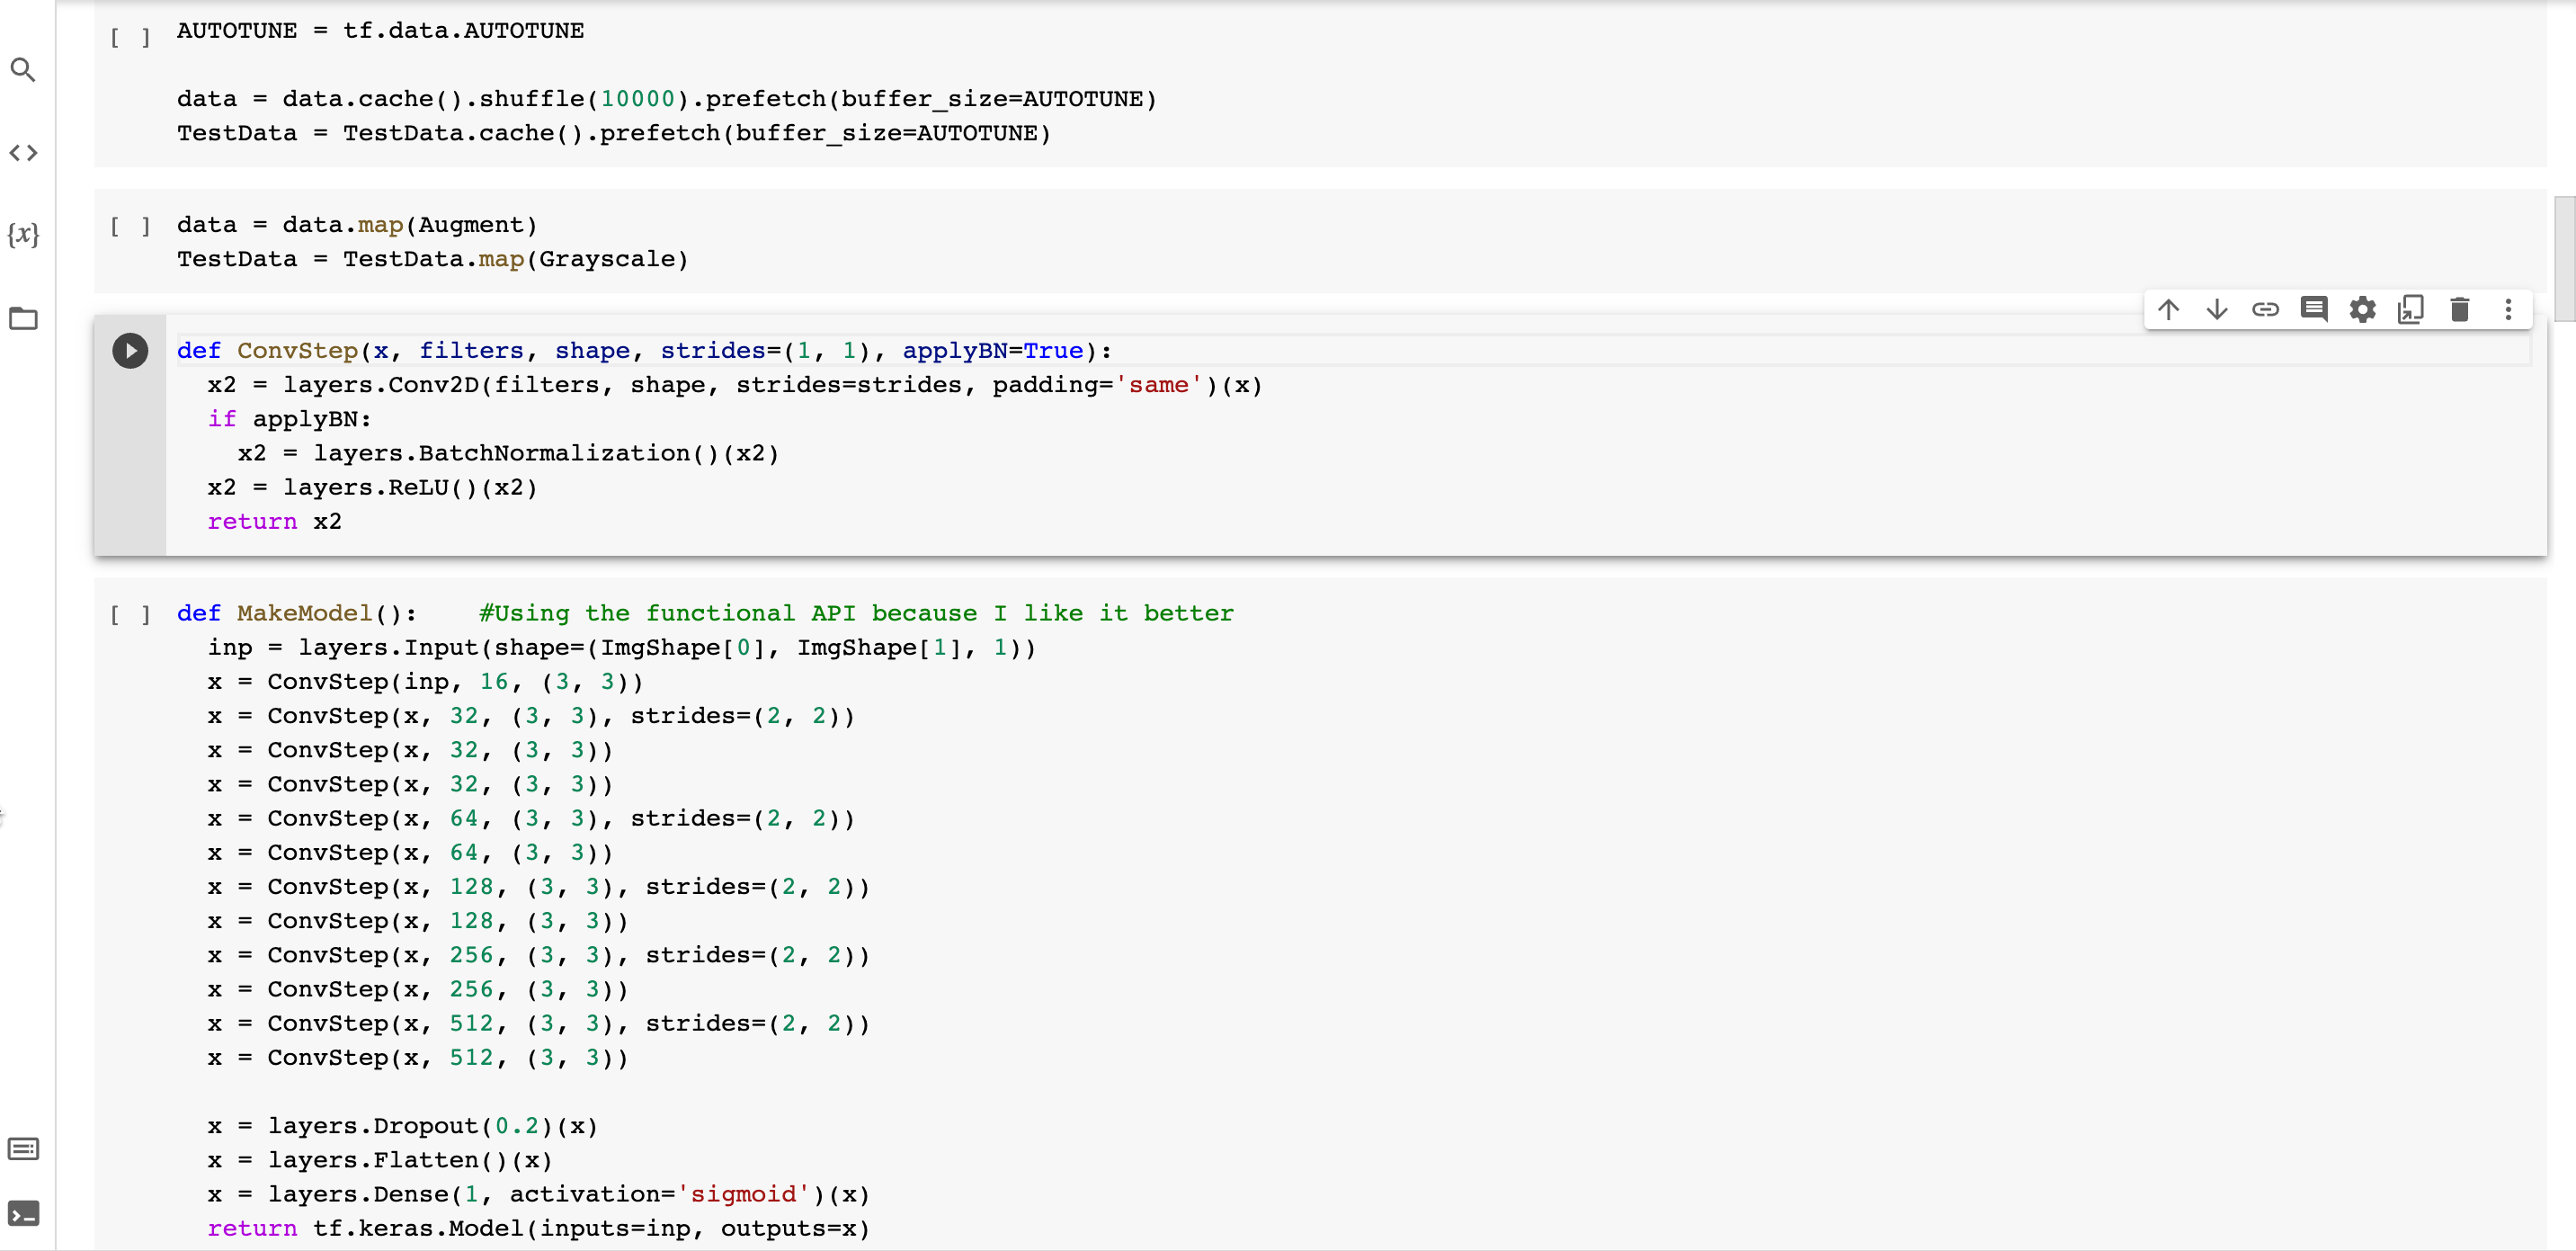Image resolution: width=2576 pixels, height=1251 pixels.
Task: Open the command palette icon
Action: pos(23,1148)
